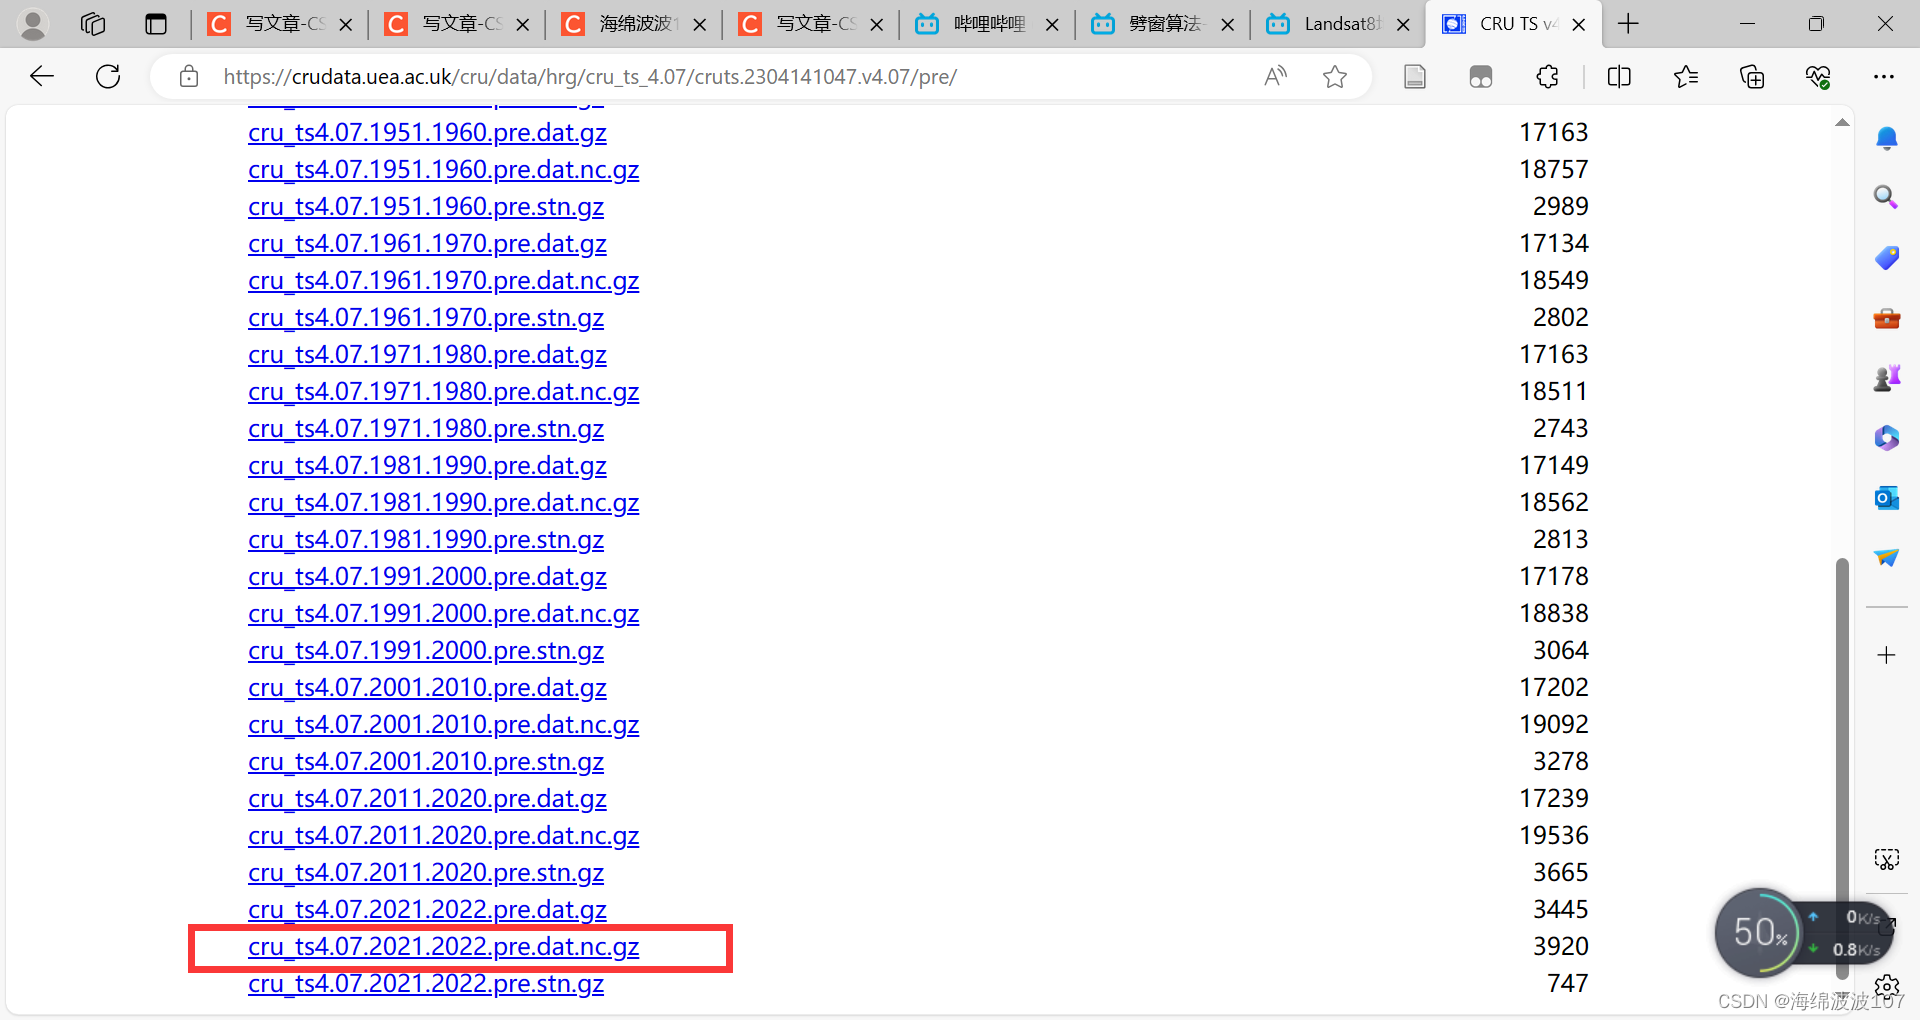The width and height of the screenshot is (1920, 1020).
Task: Switch to the 劈窗算法 tab
Action: 1164,24
